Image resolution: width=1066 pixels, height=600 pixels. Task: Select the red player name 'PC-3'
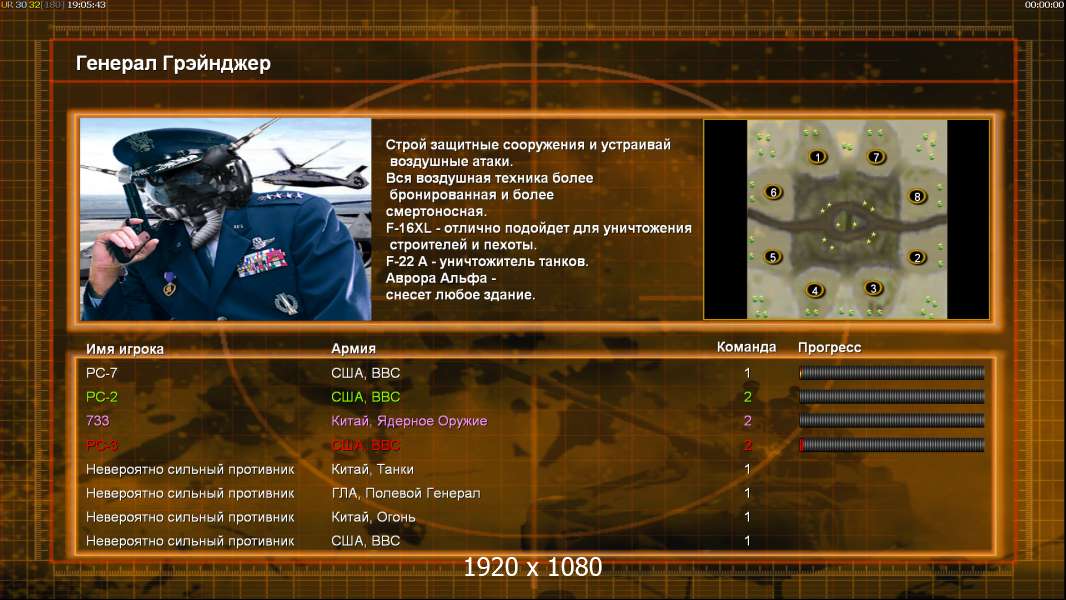pos(101,445)
